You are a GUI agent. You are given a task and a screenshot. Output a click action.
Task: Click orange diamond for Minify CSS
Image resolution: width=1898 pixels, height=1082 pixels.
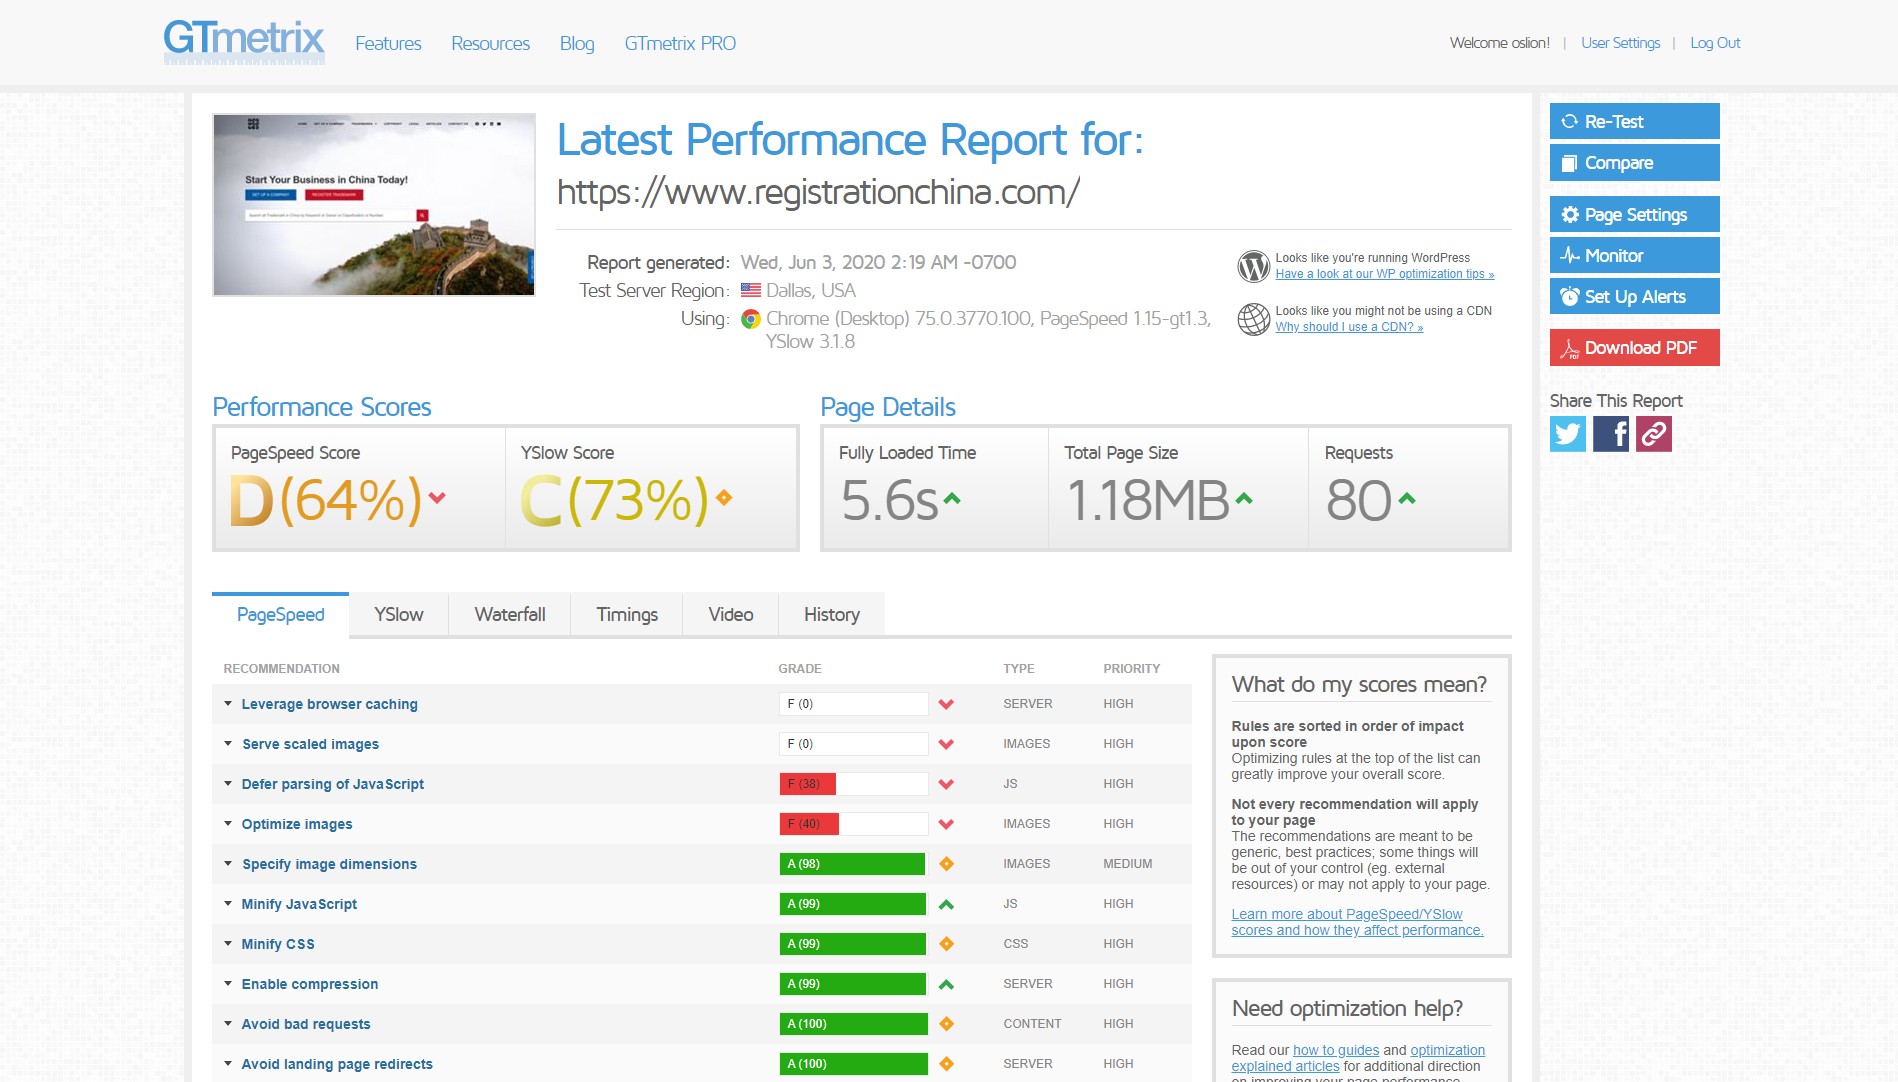coord(946,944)
